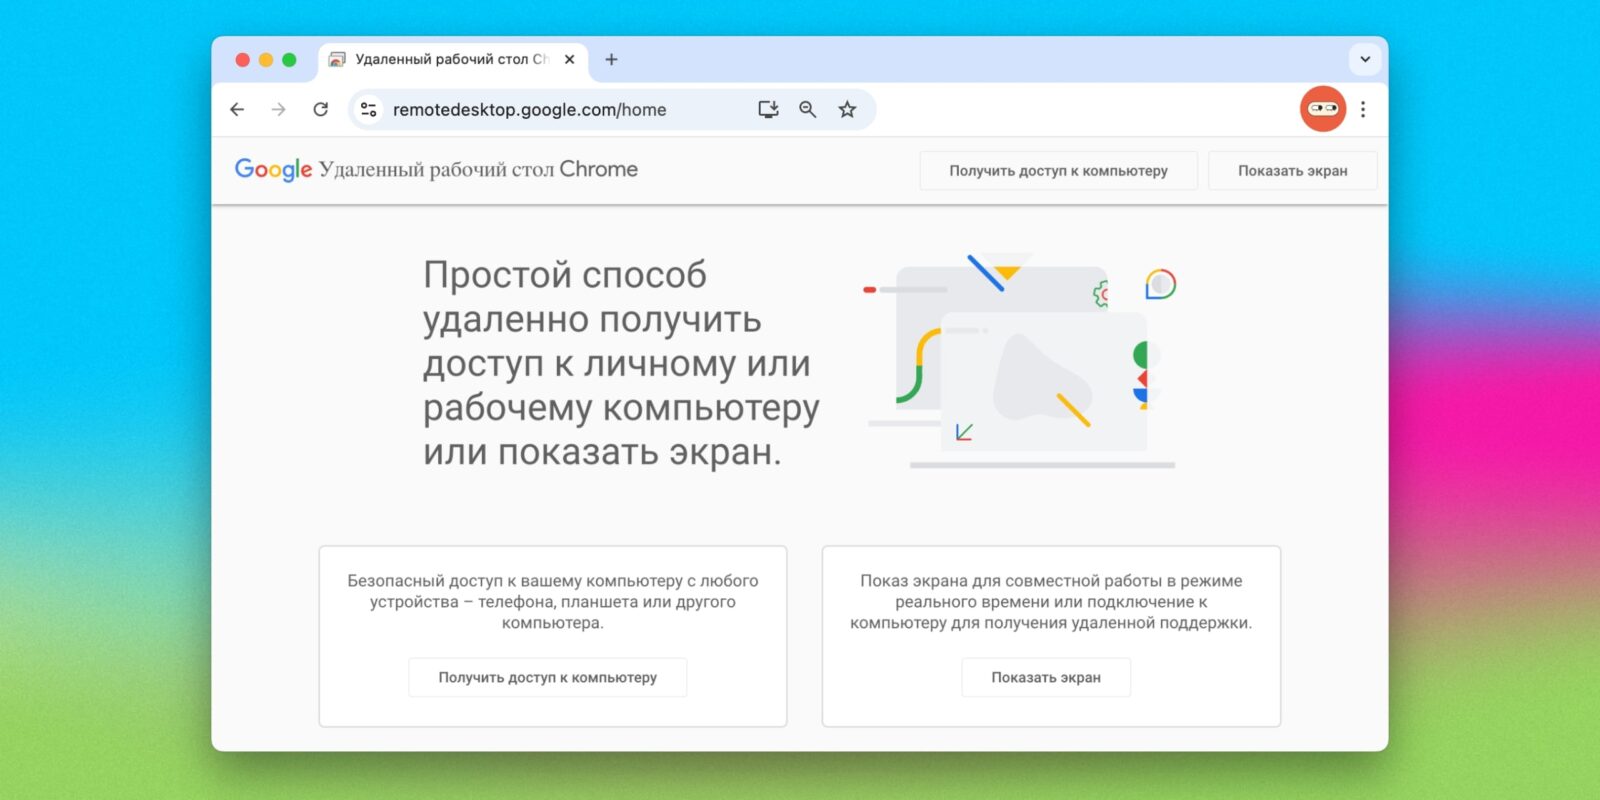The height and width of the screenshot is (800, 1600).
Task: Open a new tab with plus button
Action: 611,60
